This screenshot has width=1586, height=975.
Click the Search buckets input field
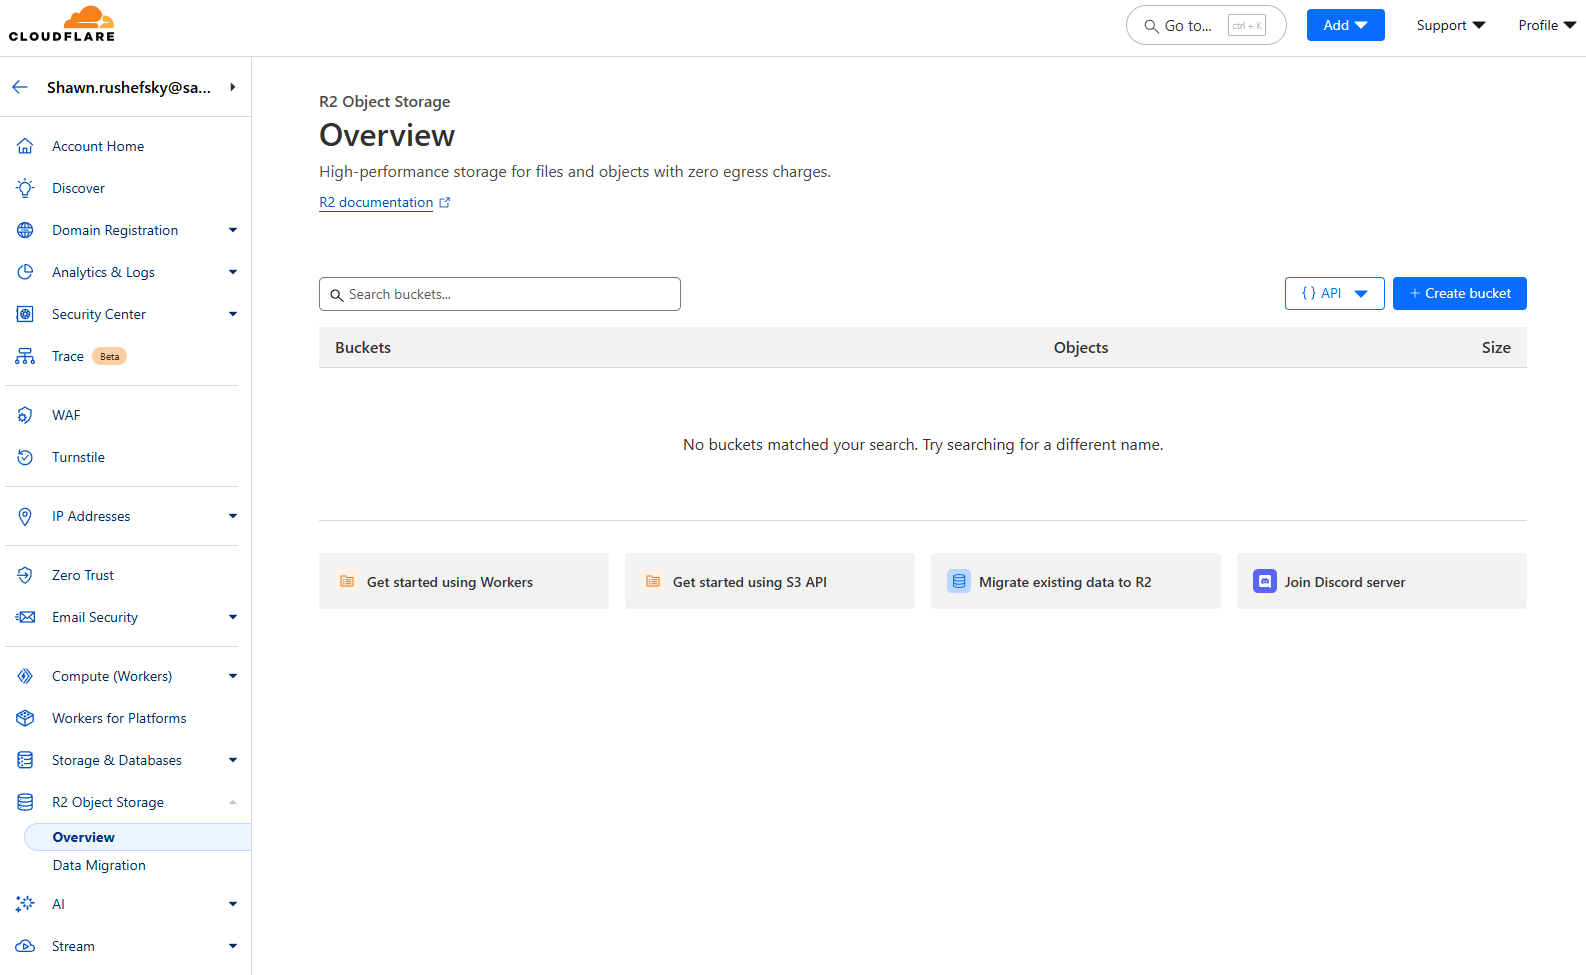[x=500, y=294]
